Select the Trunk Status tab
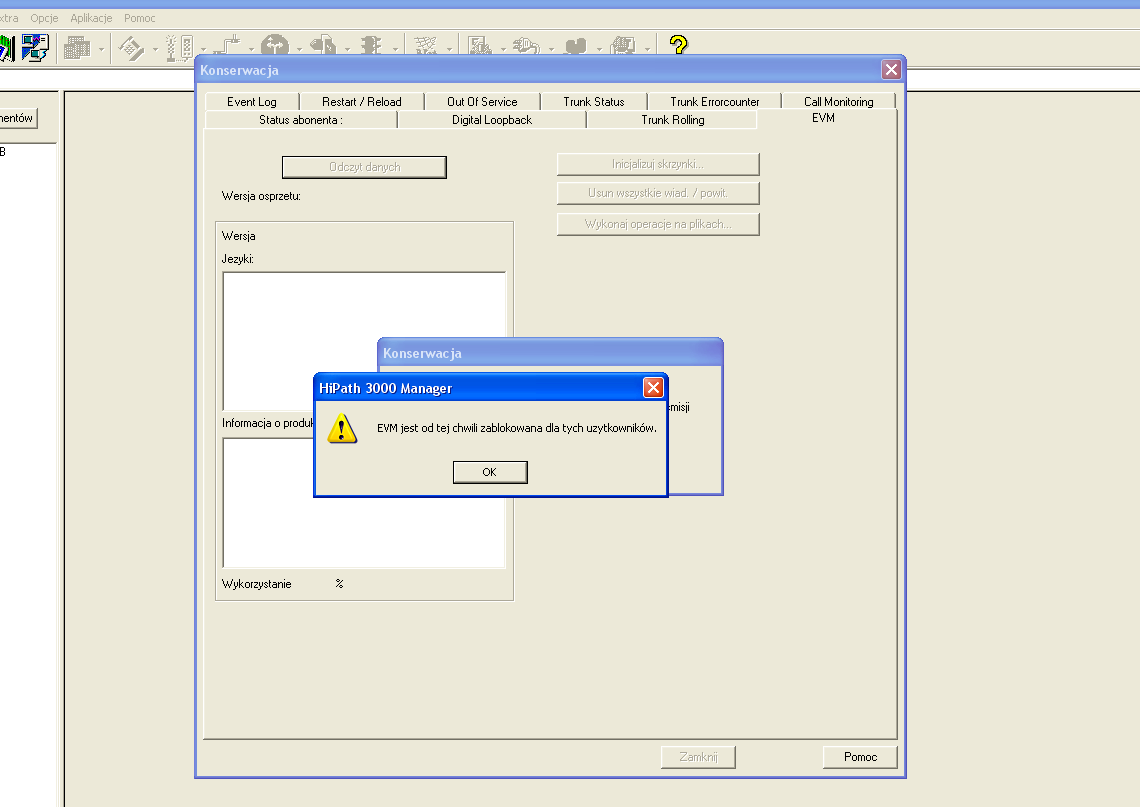Image resolution: width=1140 pixels, height=807 pixels. pos(593,102)
